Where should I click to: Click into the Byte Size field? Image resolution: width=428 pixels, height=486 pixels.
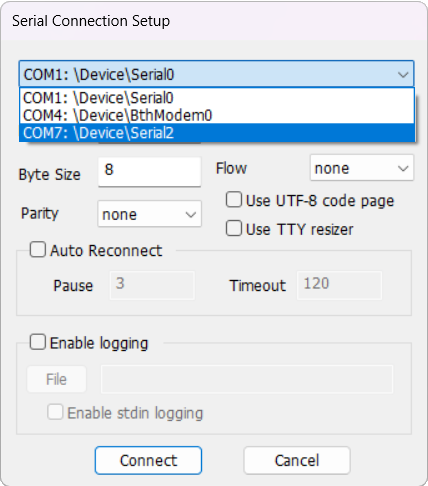149,172
